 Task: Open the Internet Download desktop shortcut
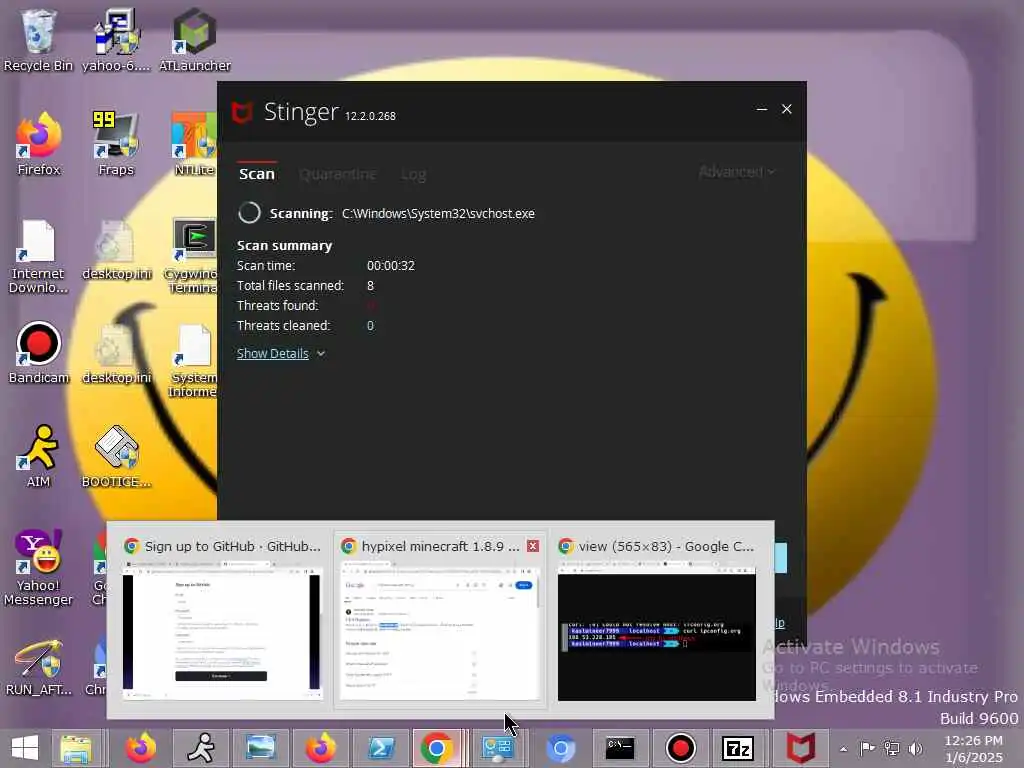pyautogui.click(x=38, y=256)
